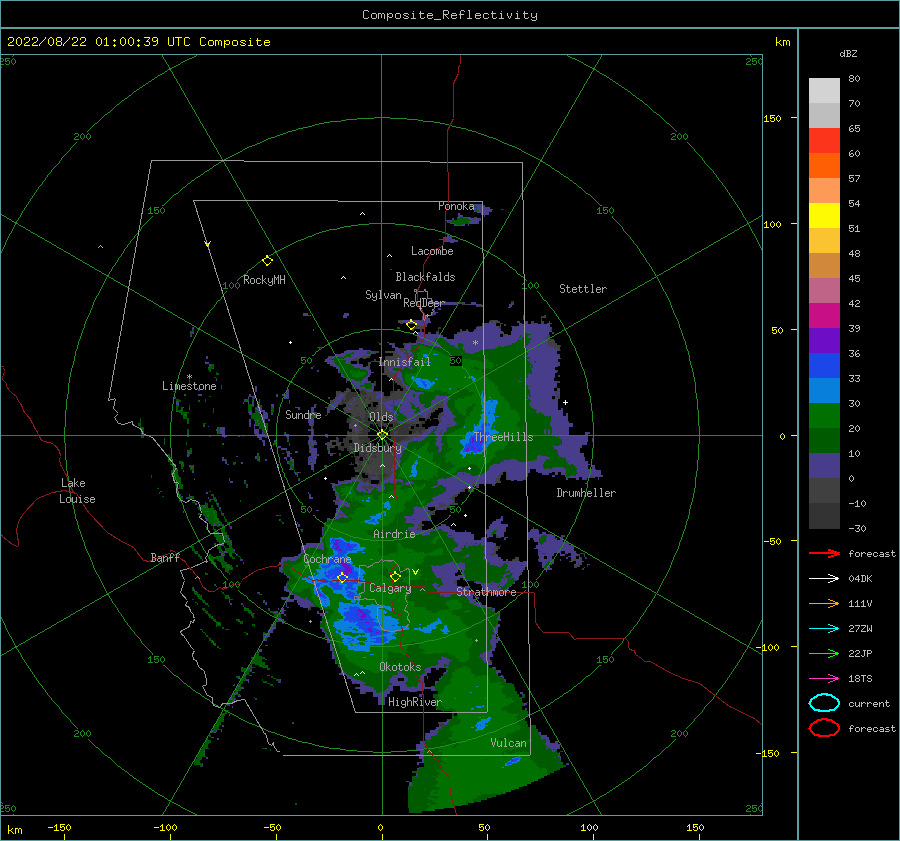
Task: Click the dBZ legend heading
Action: click(848, 53)
